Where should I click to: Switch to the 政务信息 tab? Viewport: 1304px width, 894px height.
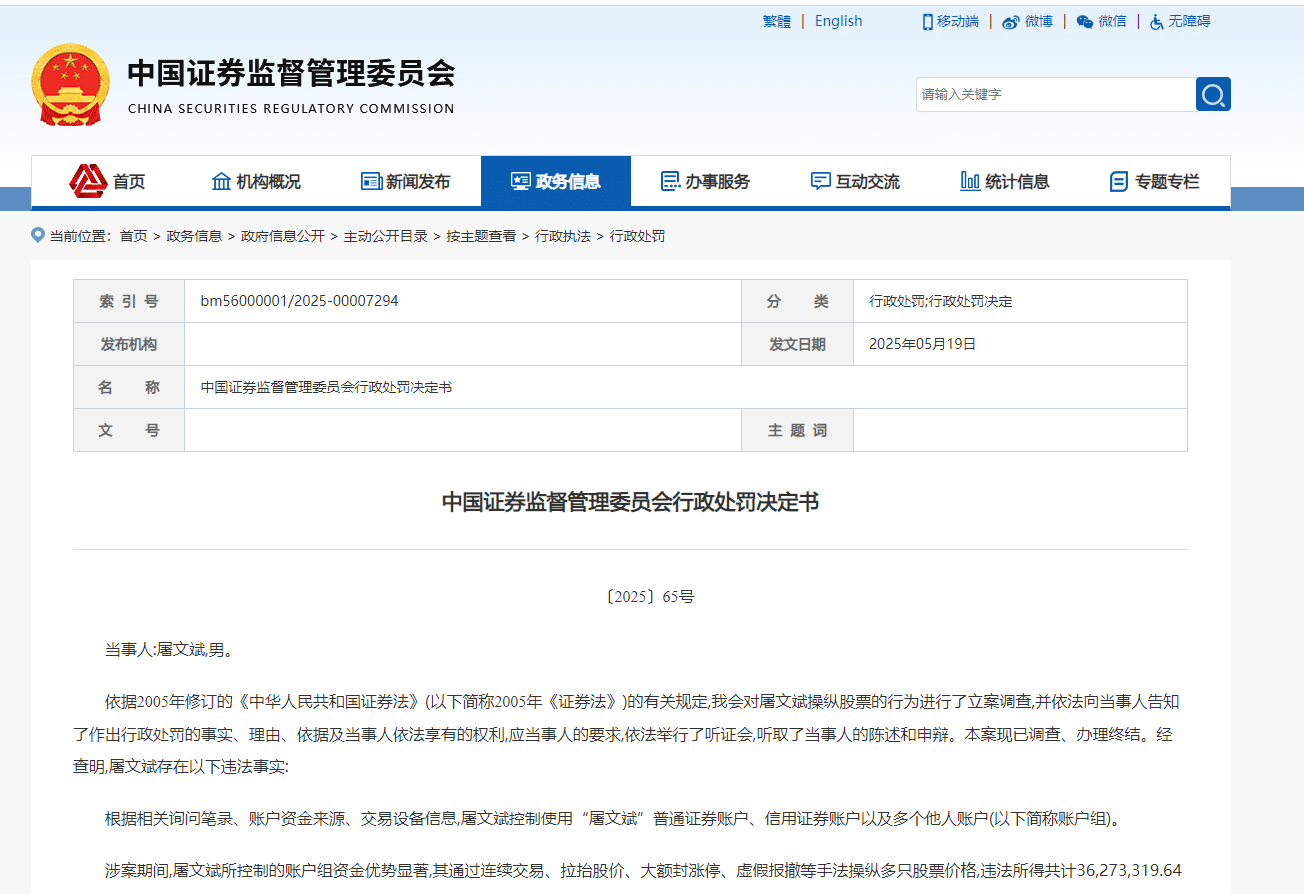pyautogui.click(x=555, y=181)
